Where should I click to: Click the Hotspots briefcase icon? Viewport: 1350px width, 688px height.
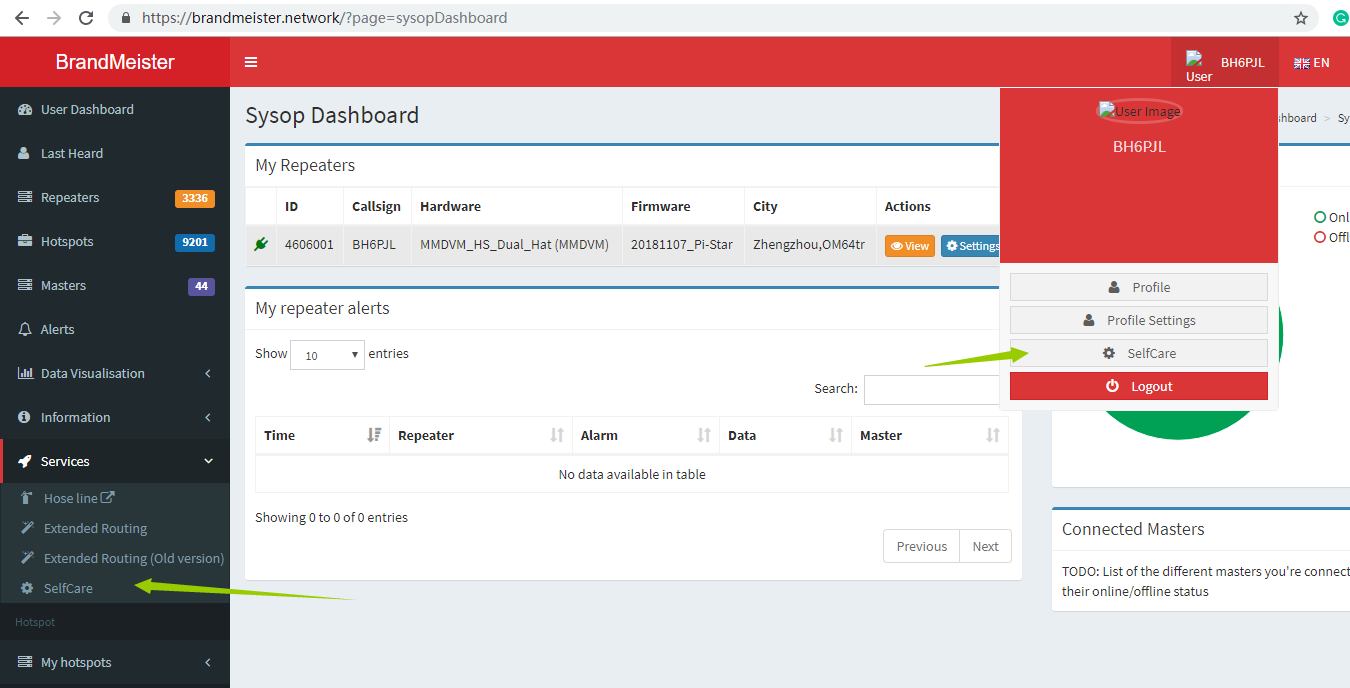click(25, 242)
